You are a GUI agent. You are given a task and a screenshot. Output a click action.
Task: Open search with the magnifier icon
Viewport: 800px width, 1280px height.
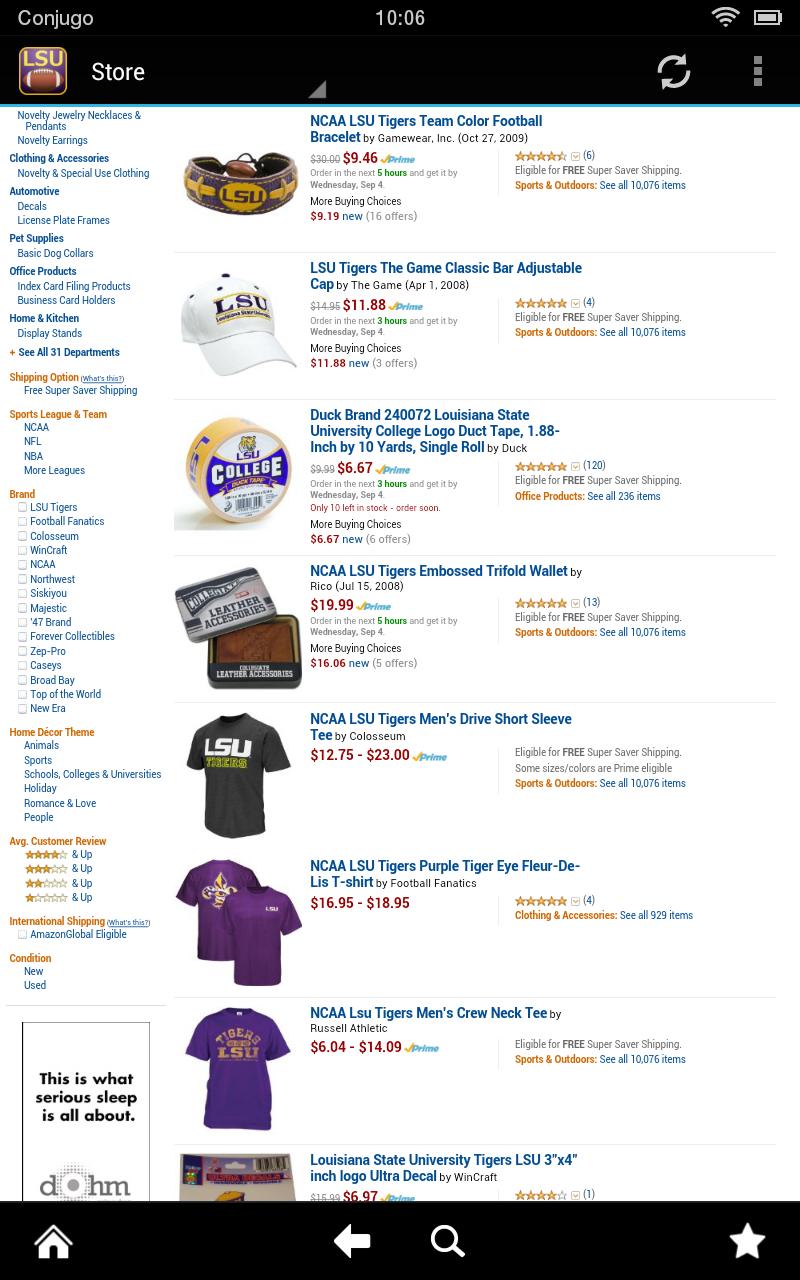448,1241
